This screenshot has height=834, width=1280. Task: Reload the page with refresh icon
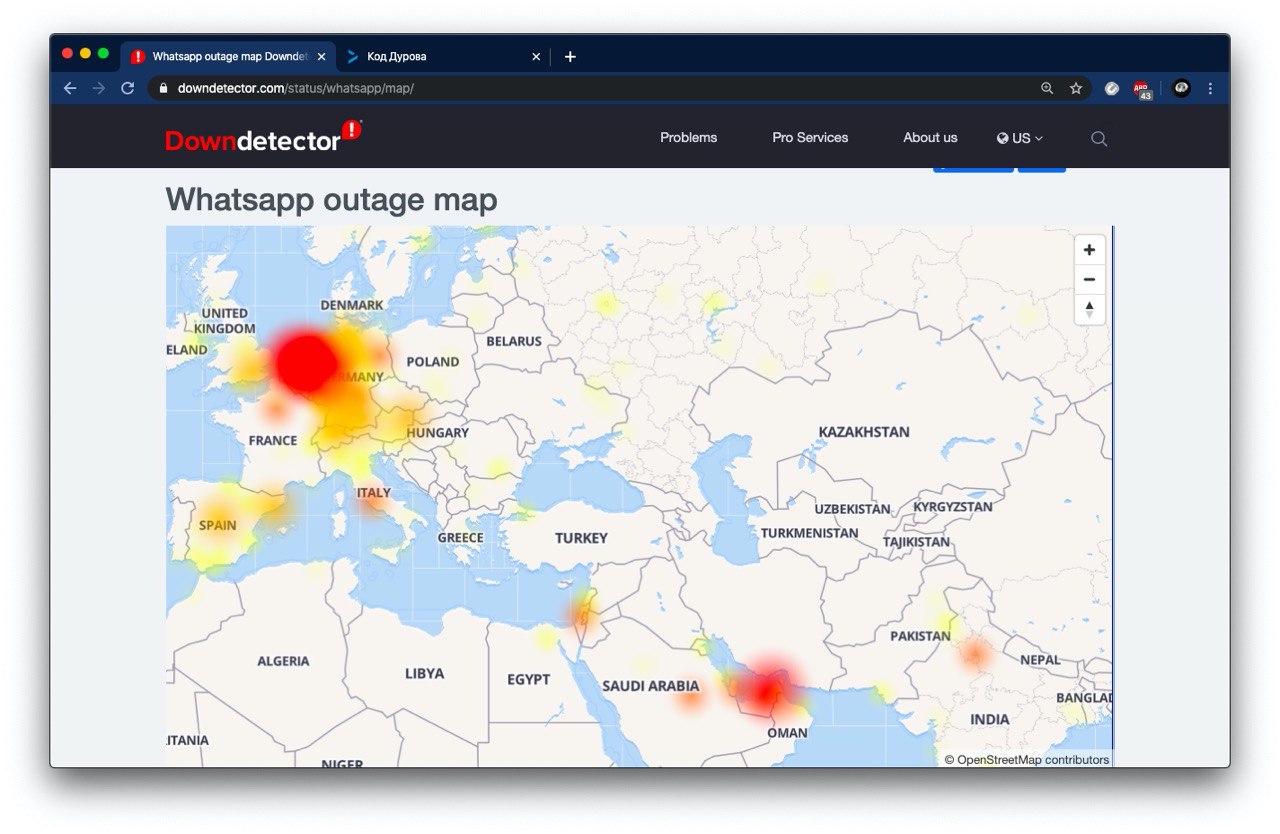click(x=127, y=88)
